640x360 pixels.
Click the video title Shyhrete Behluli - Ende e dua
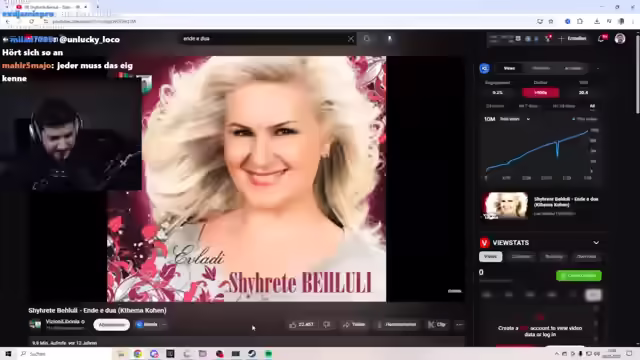97,310
